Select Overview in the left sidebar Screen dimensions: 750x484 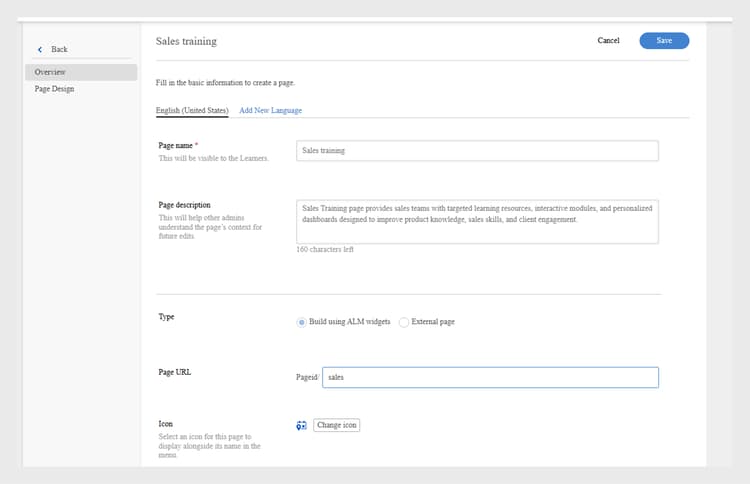(50, 72)
